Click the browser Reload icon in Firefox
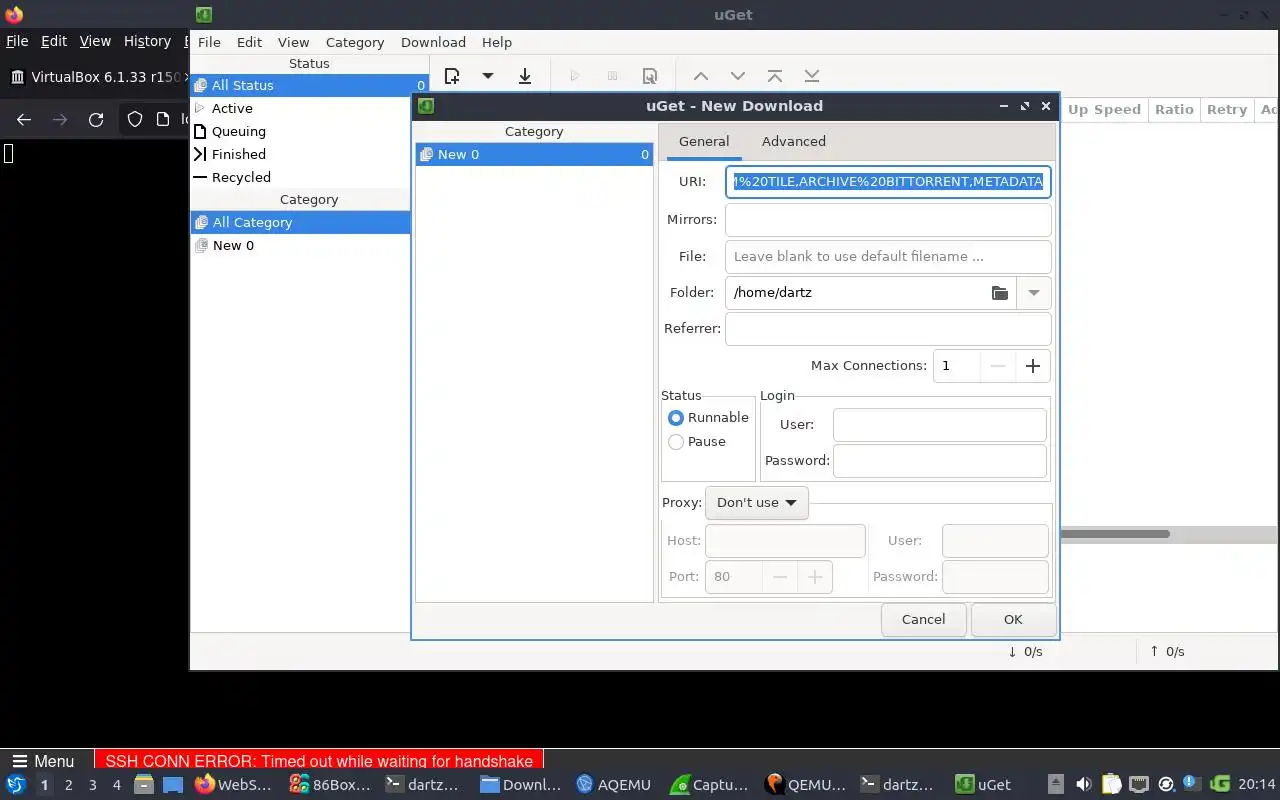The image size is (1280, 800). (x=96, y=119)
